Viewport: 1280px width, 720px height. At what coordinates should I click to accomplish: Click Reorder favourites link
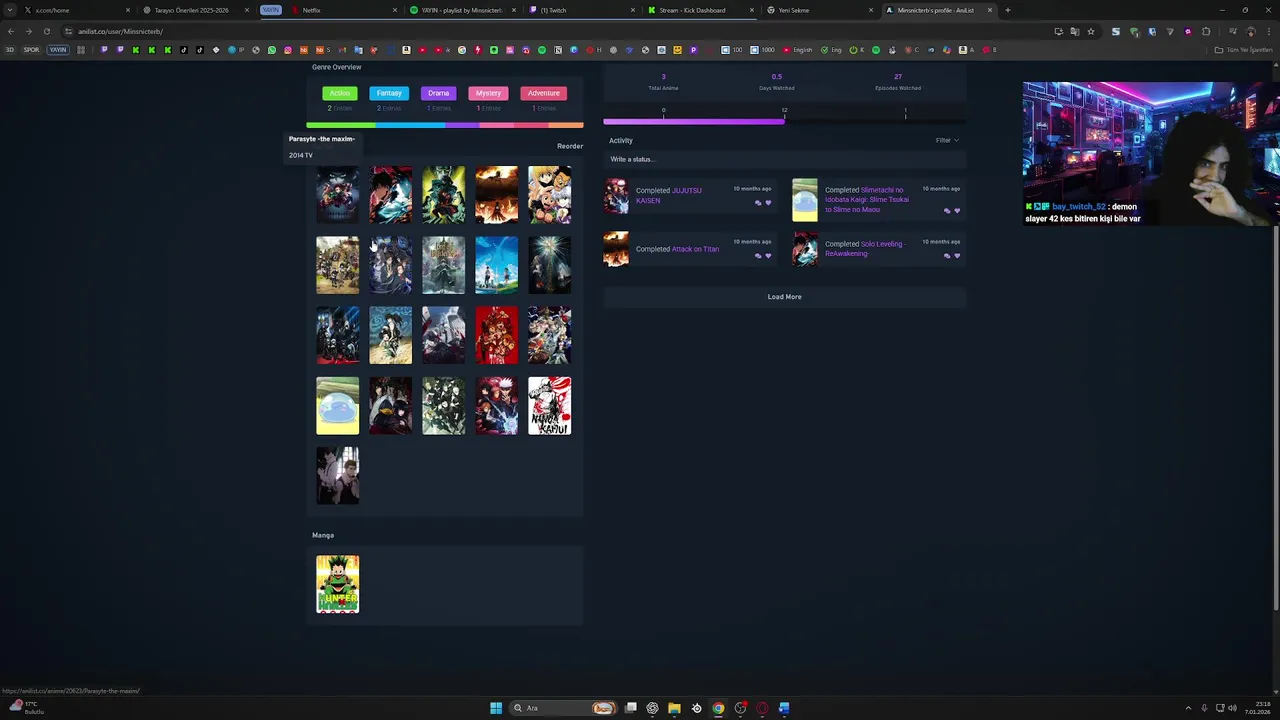[x=570, y=146]
